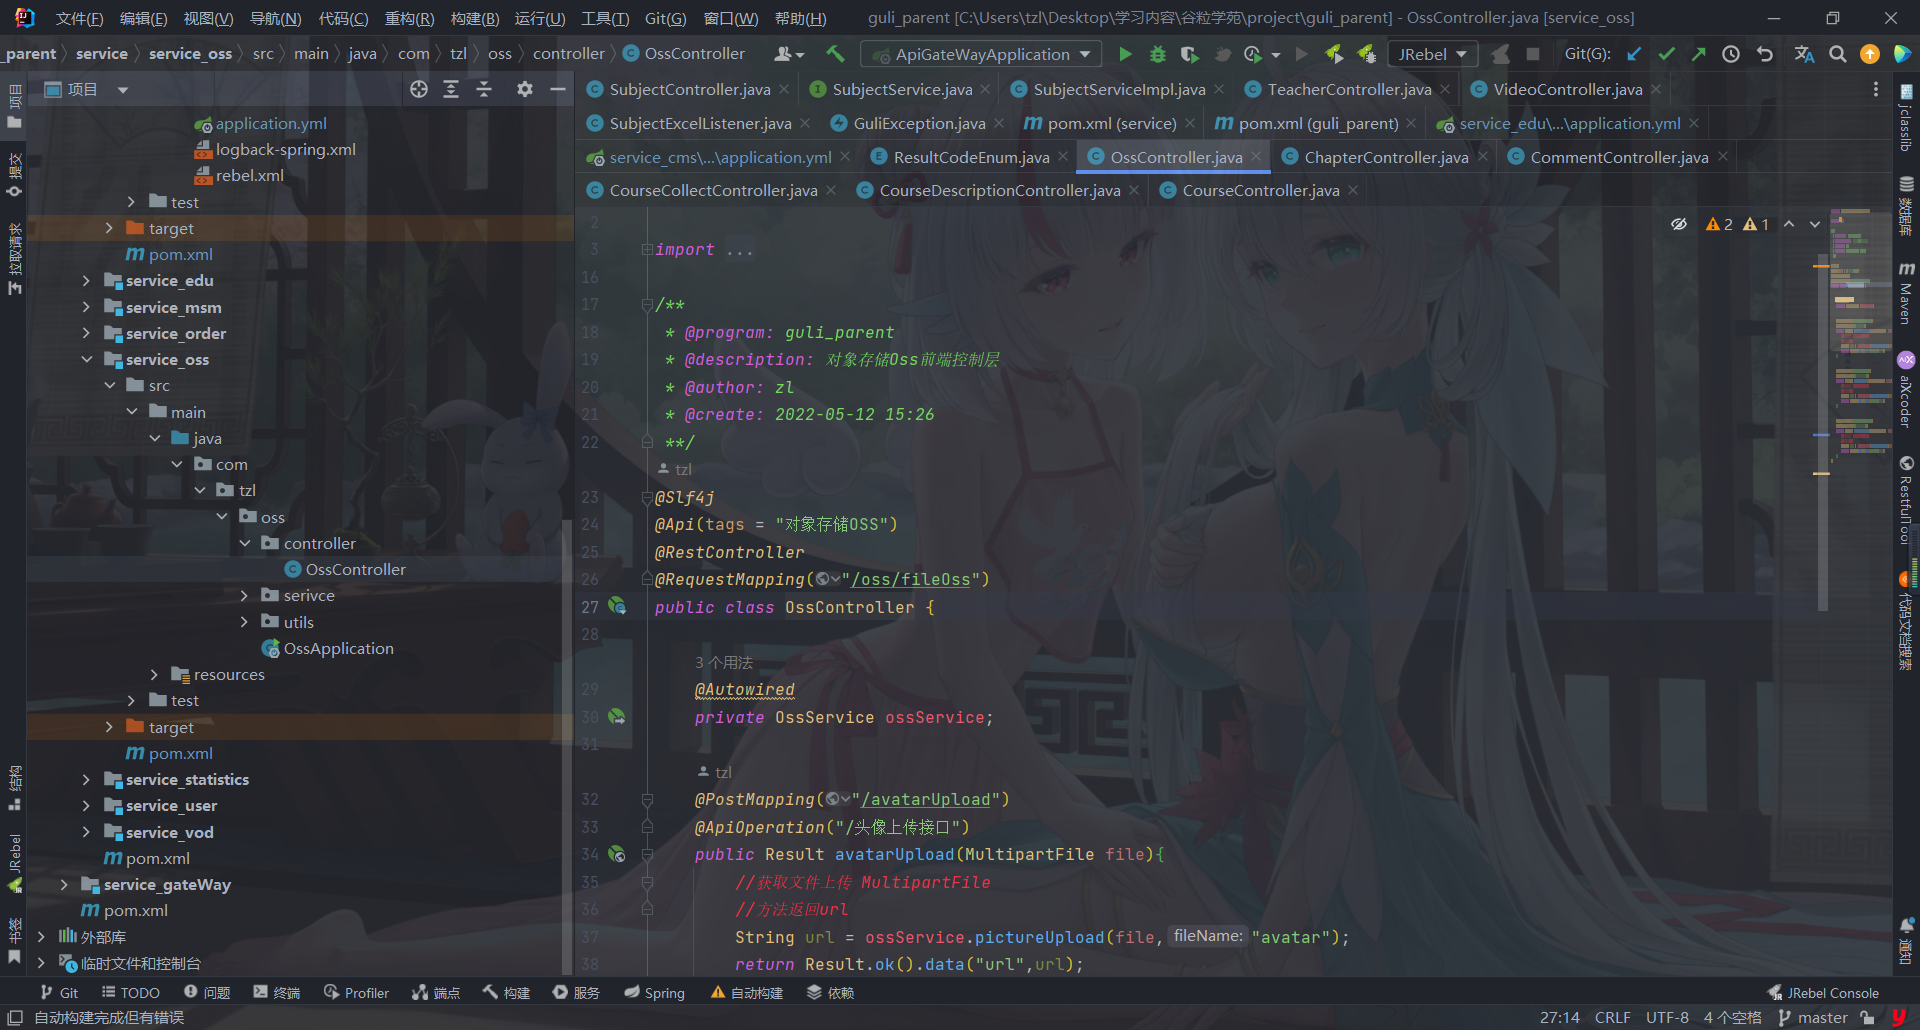Fold the Javadoc comment at line 17

click(647, 304)
